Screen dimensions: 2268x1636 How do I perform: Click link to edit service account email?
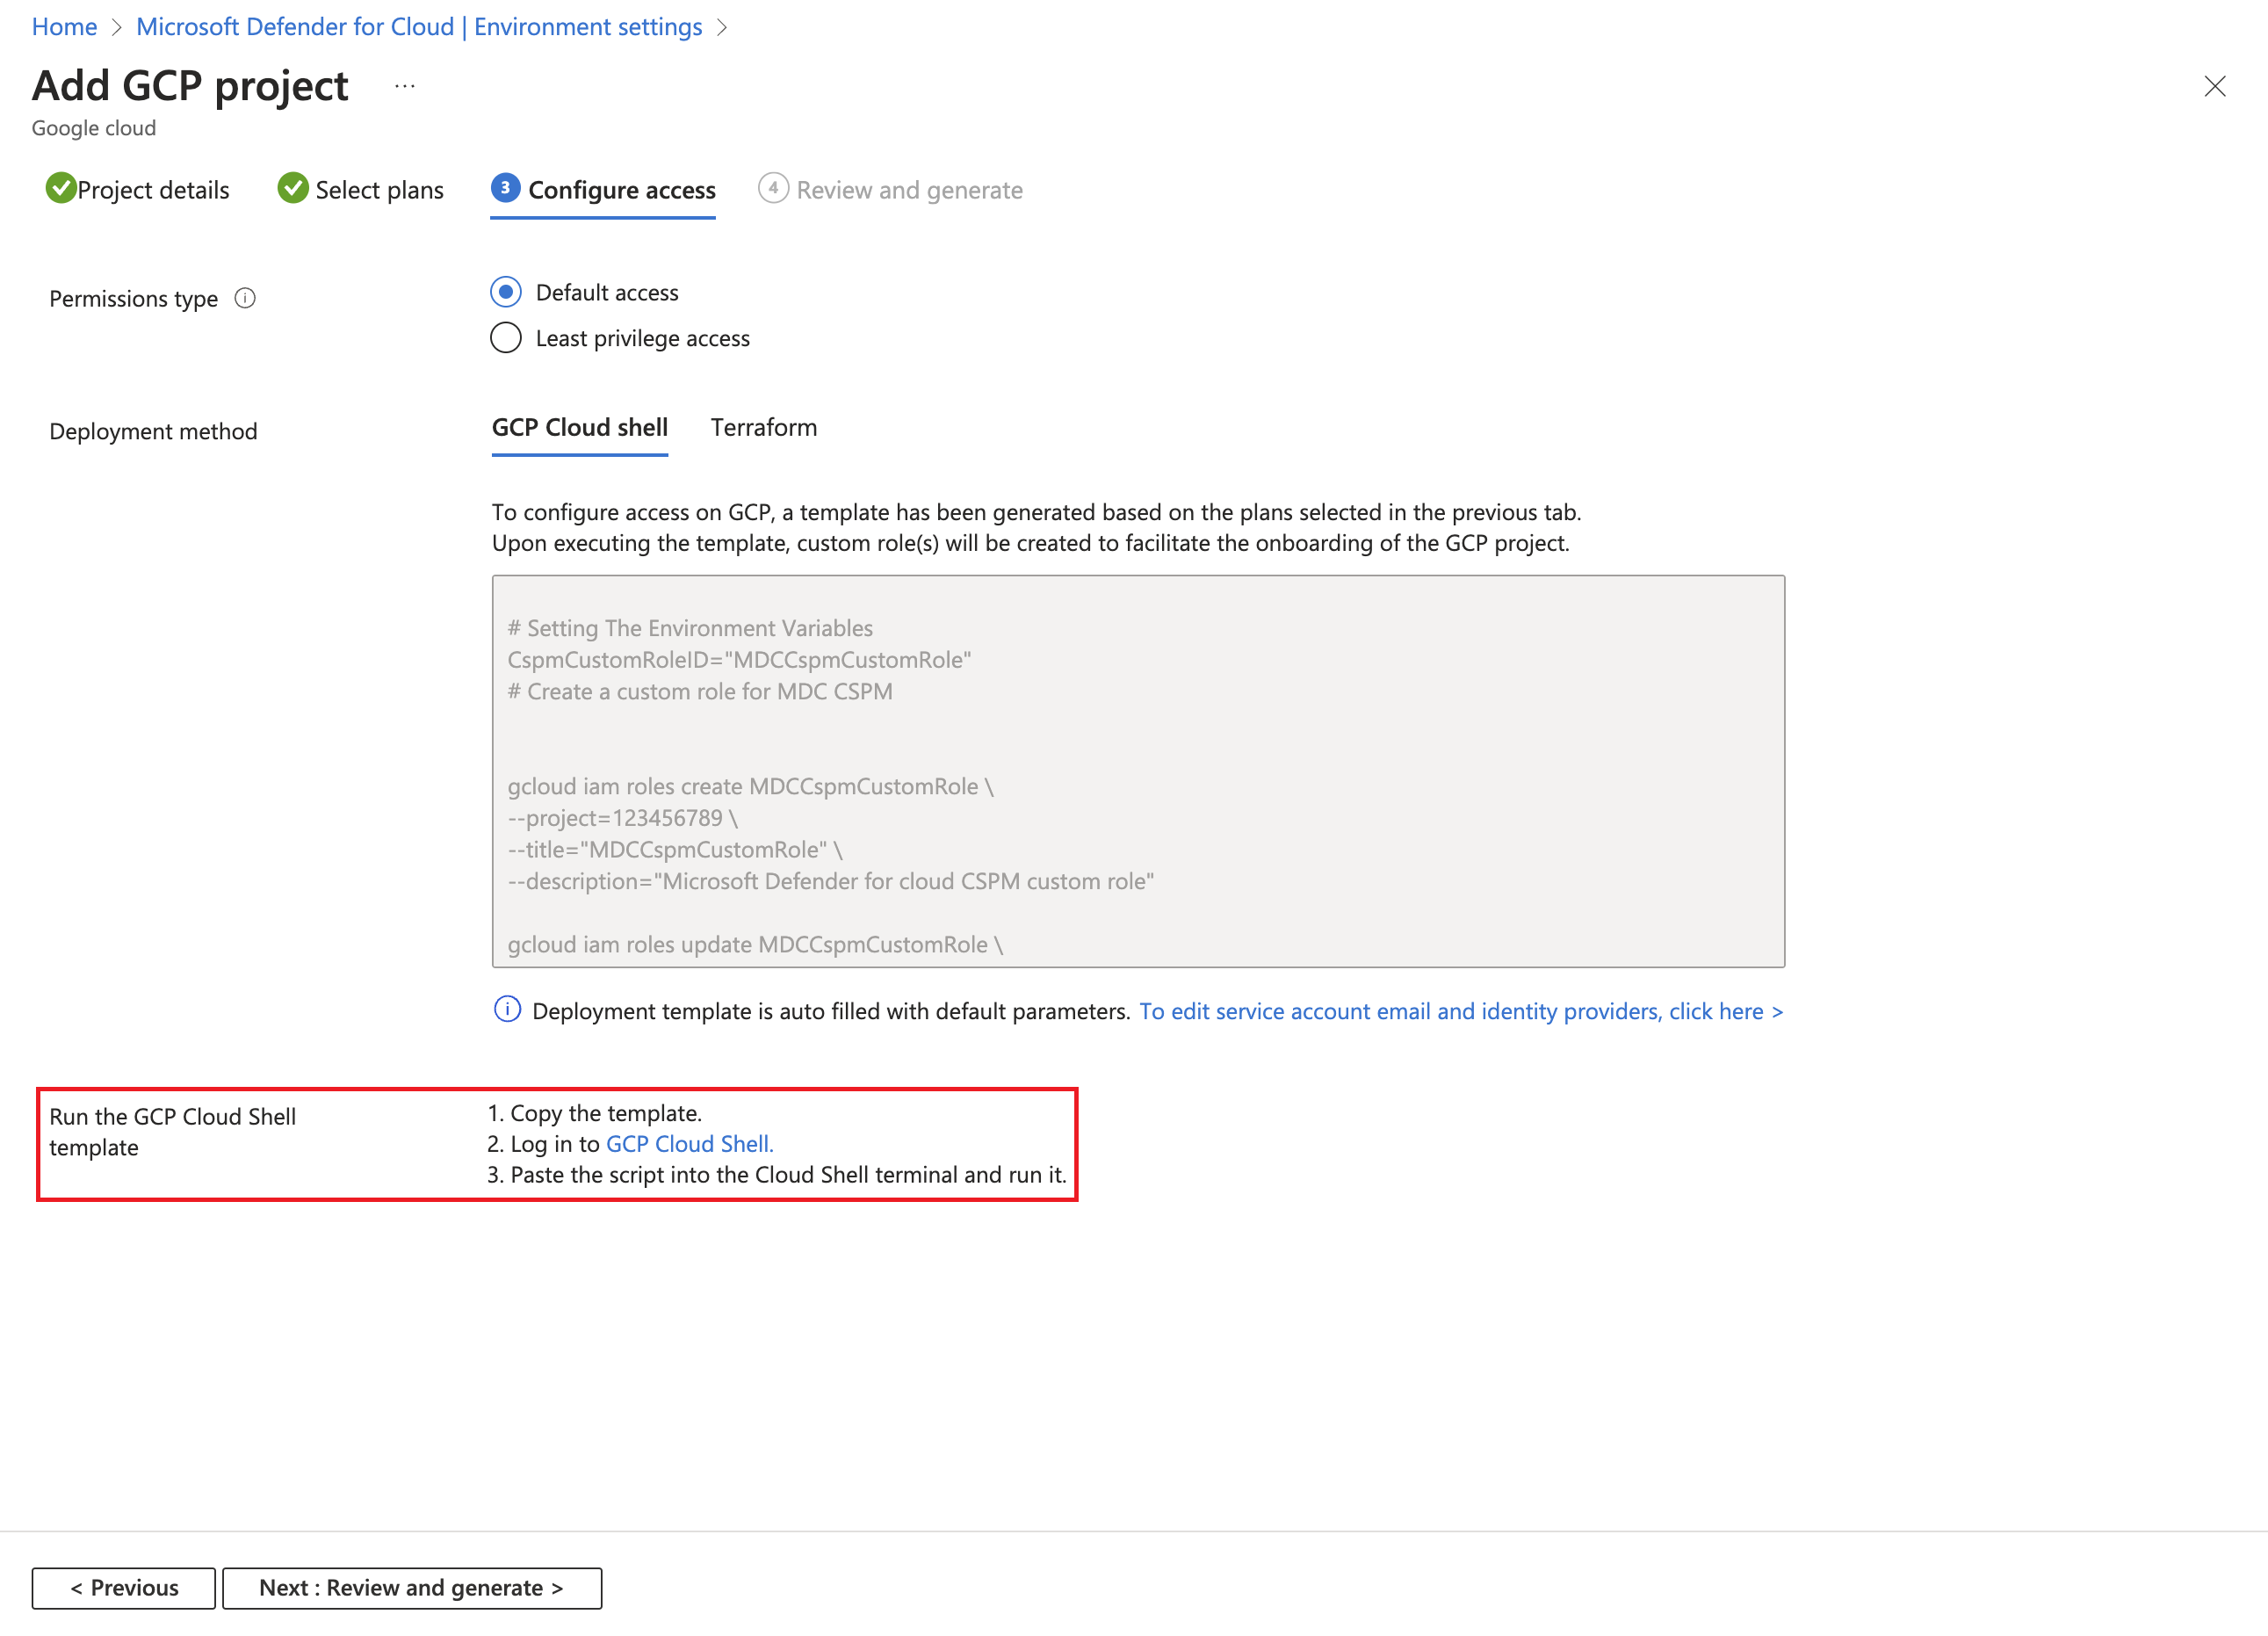coord(1461,1011)
